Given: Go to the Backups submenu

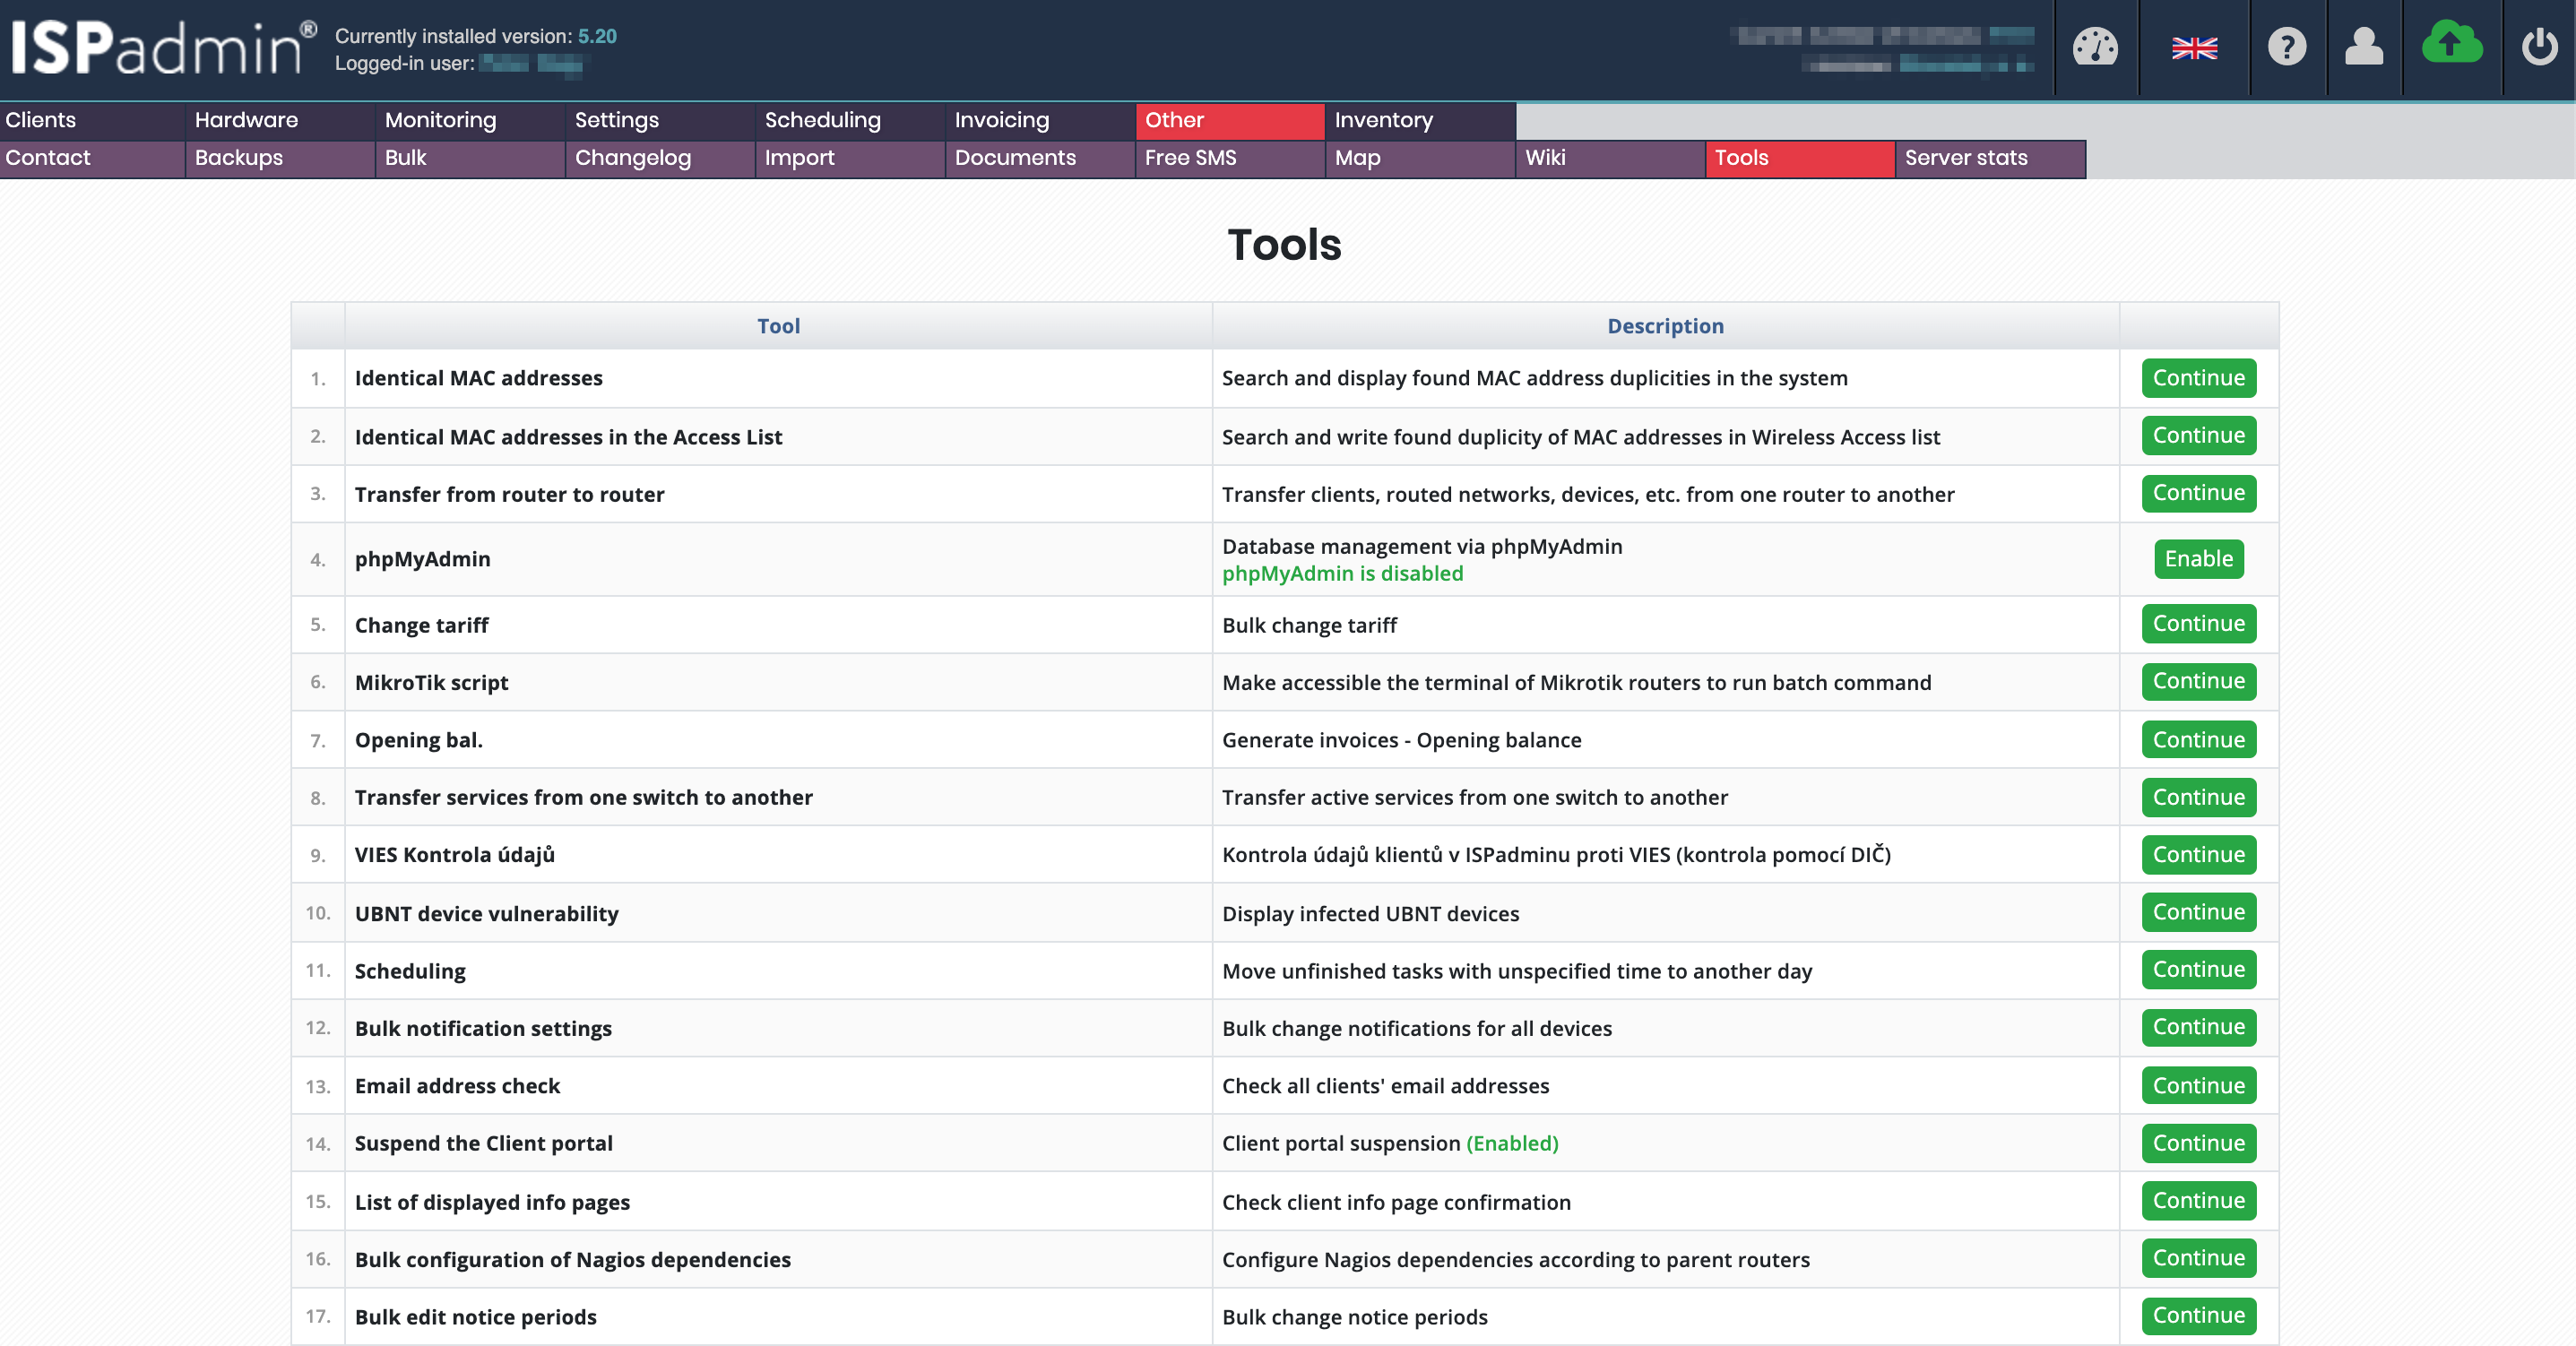Looking at the screenshot, I should coord(281,158).
